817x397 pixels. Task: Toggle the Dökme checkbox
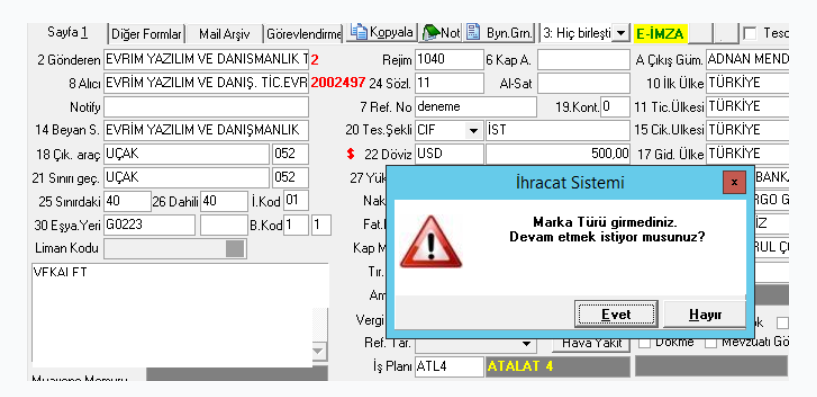[645, 342]
